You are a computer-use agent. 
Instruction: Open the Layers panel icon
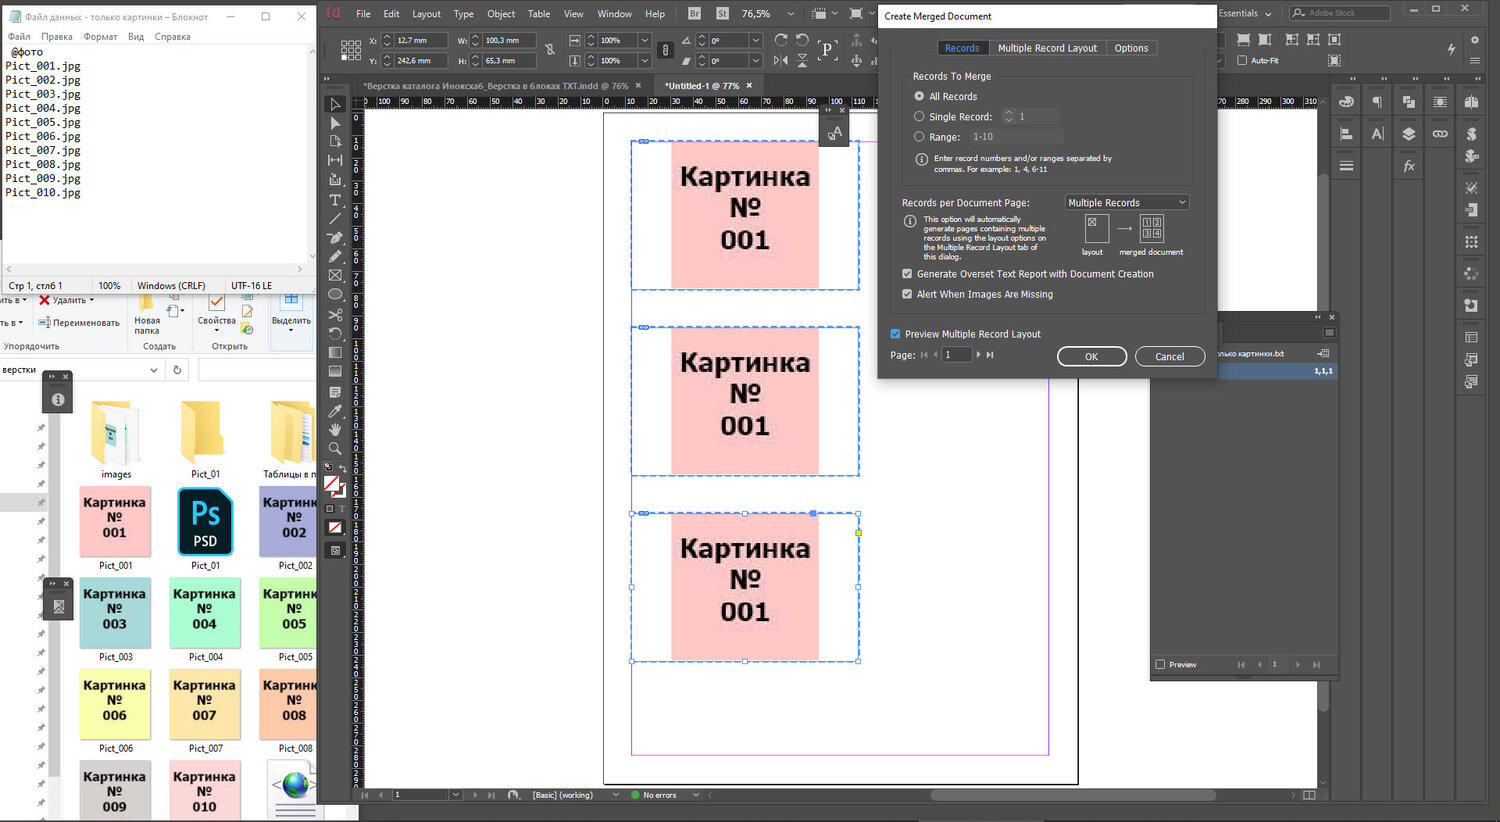(x=1409, y=133)
